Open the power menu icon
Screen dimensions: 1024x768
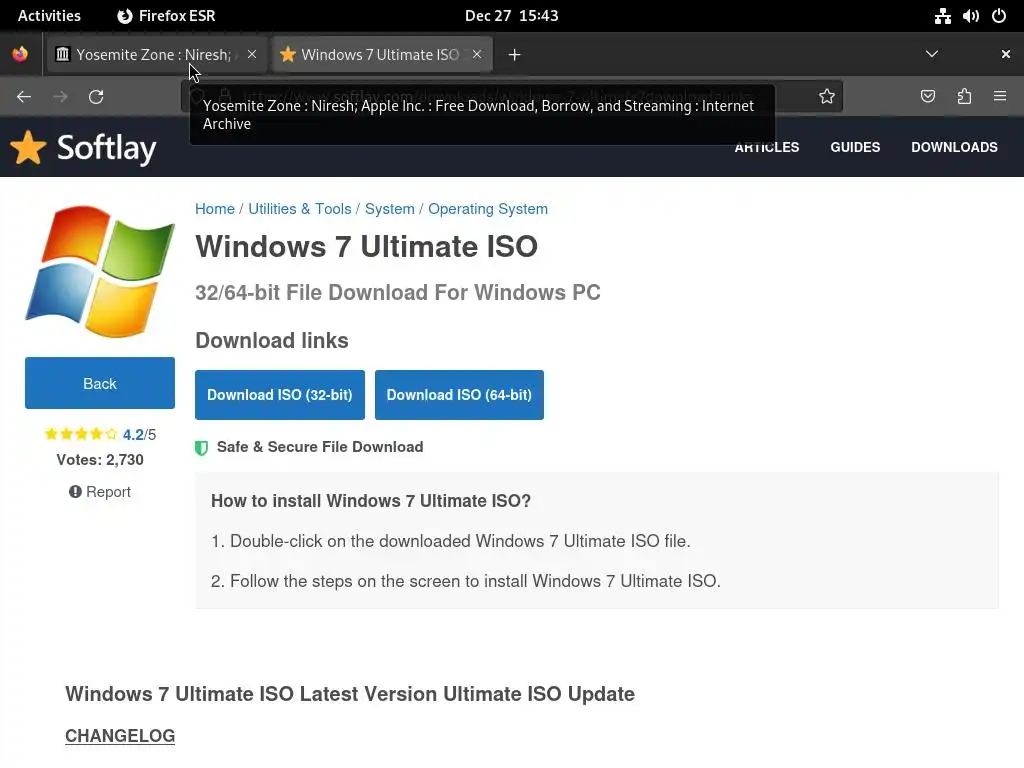[x=999, y=16]
